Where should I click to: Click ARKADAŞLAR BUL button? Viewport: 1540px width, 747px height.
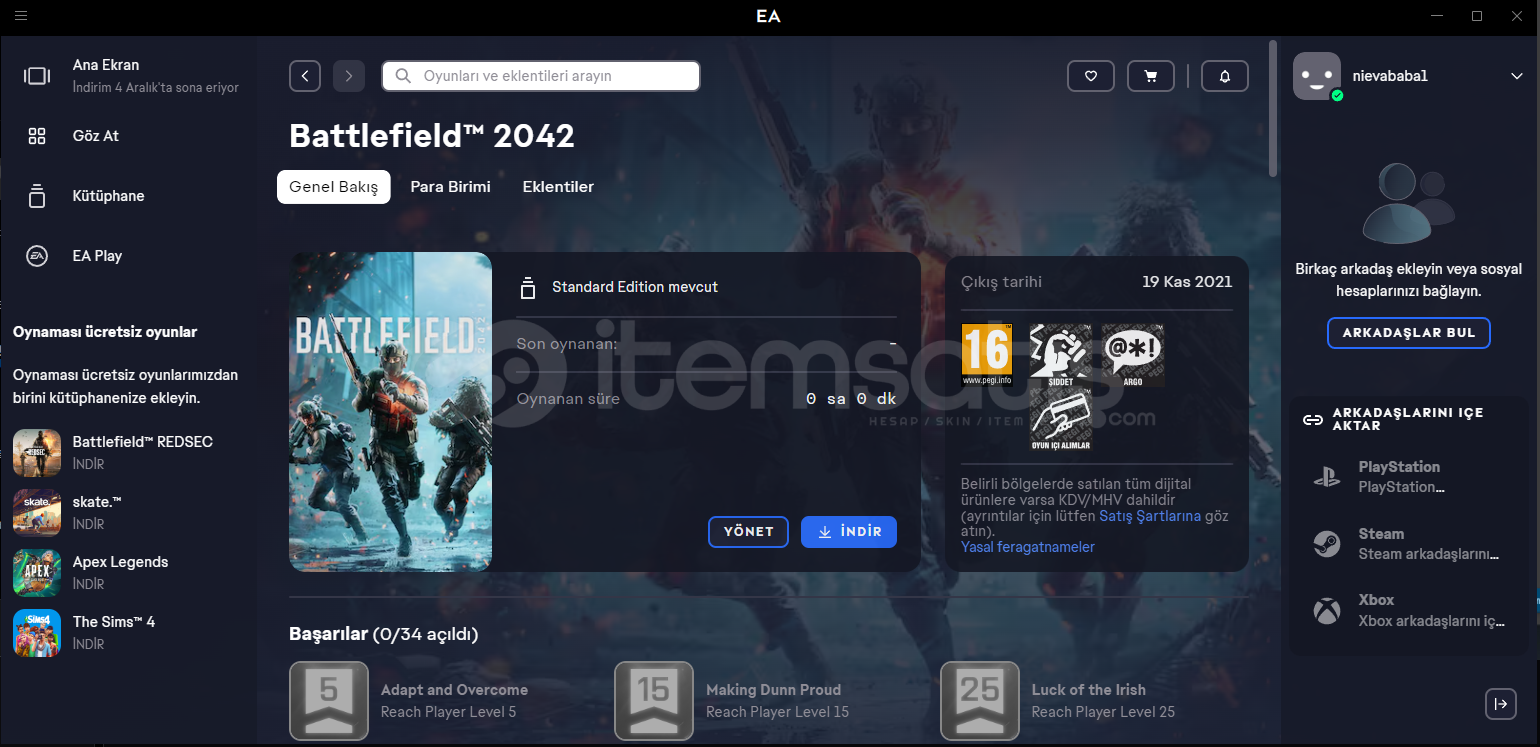[1409, 333]
